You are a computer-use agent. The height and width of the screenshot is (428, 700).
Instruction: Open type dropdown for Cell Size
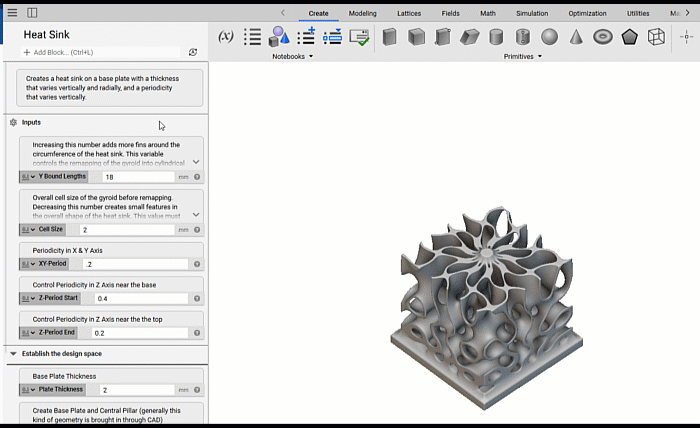tap(28, 229)
